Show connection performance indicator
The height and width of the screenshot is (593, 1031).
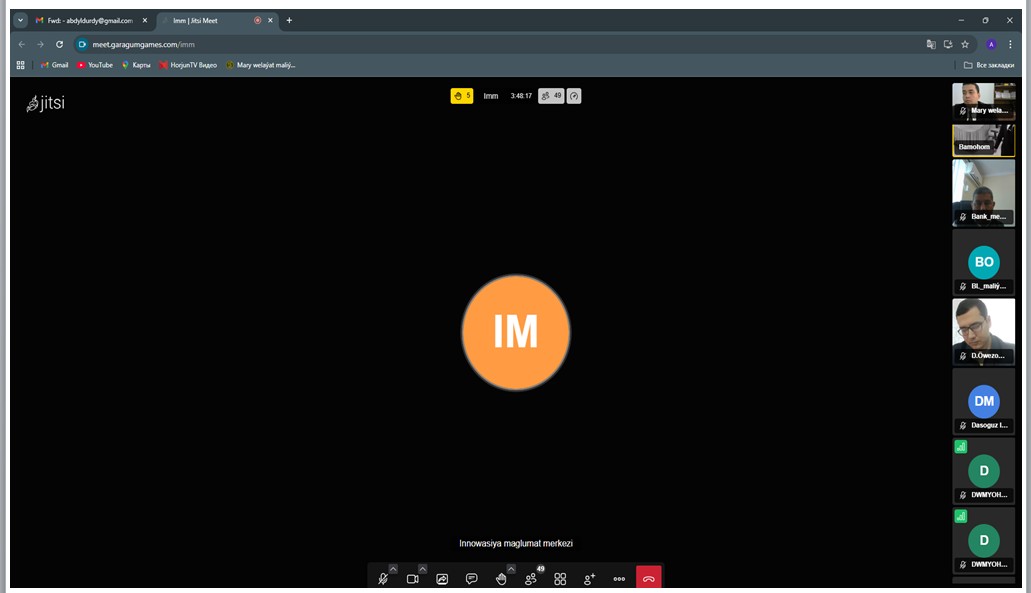click(574, 96)
